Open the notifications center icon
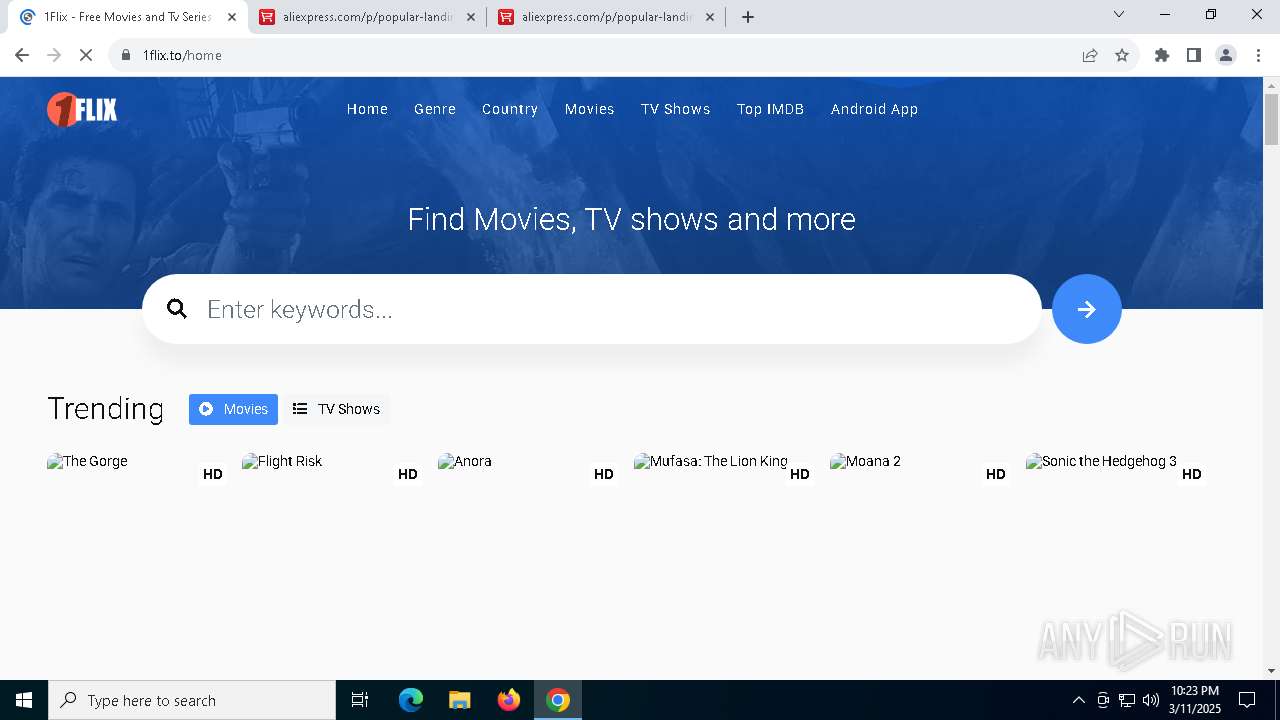 tap(1247, 700)
